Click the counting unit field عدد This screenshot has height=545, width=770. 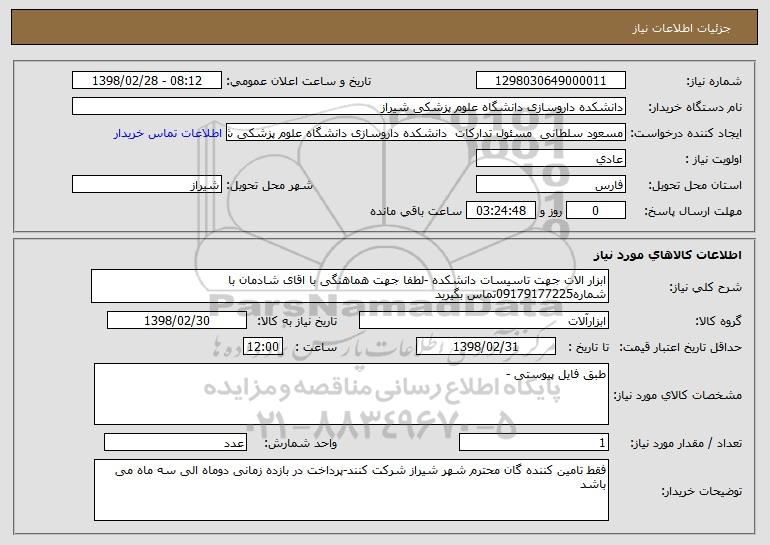[175, 442]
